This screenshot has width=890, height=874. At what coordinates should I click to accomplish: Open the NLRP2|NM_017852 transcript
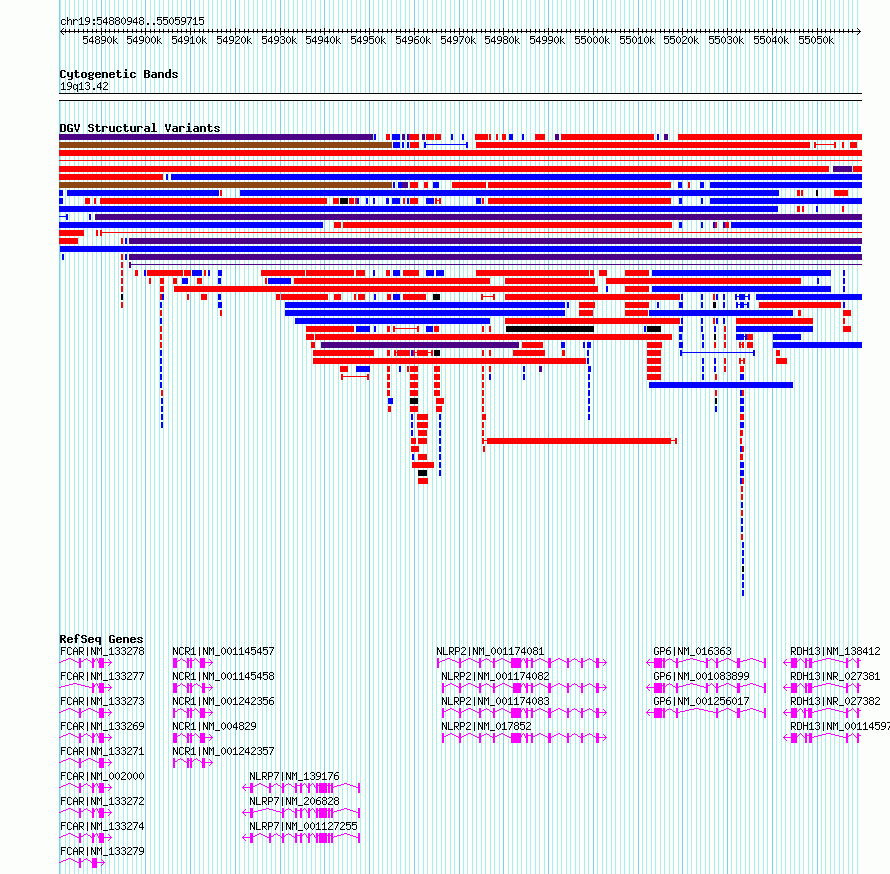pos(486,726)
